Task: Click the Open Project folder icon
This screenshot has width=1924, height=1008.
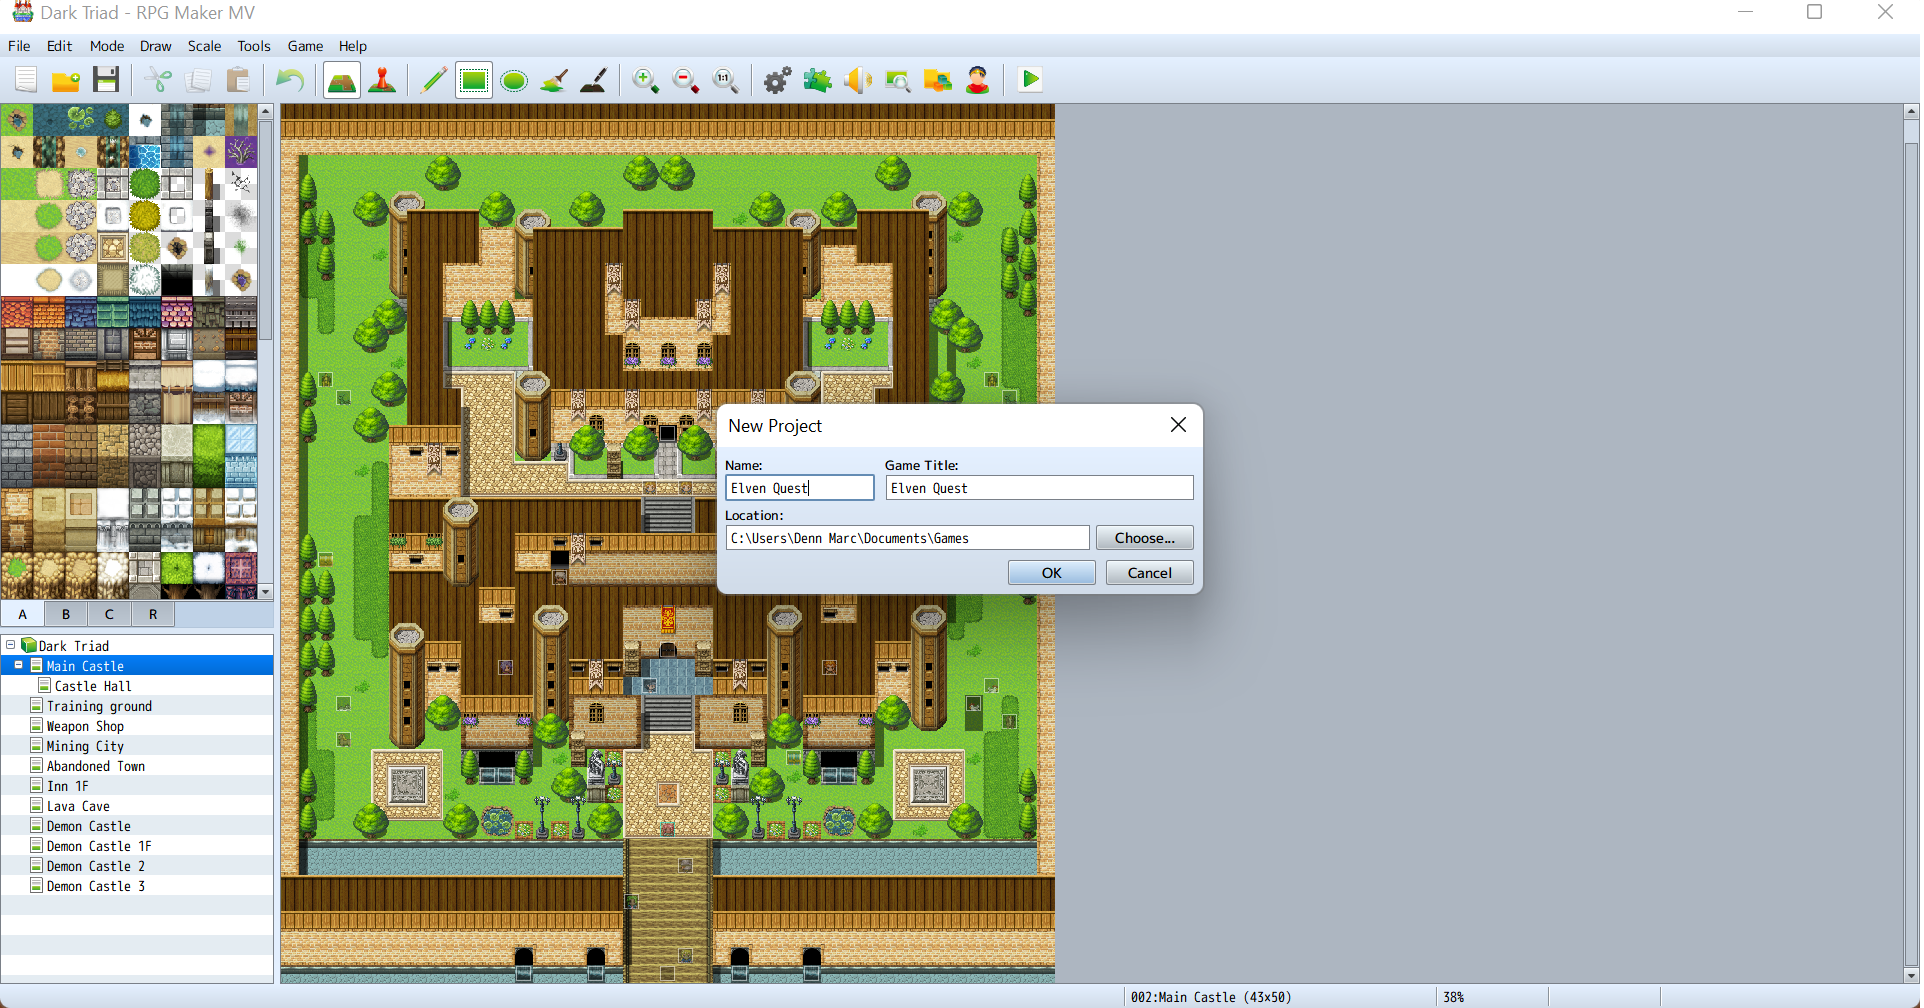Action: [66, 80]
